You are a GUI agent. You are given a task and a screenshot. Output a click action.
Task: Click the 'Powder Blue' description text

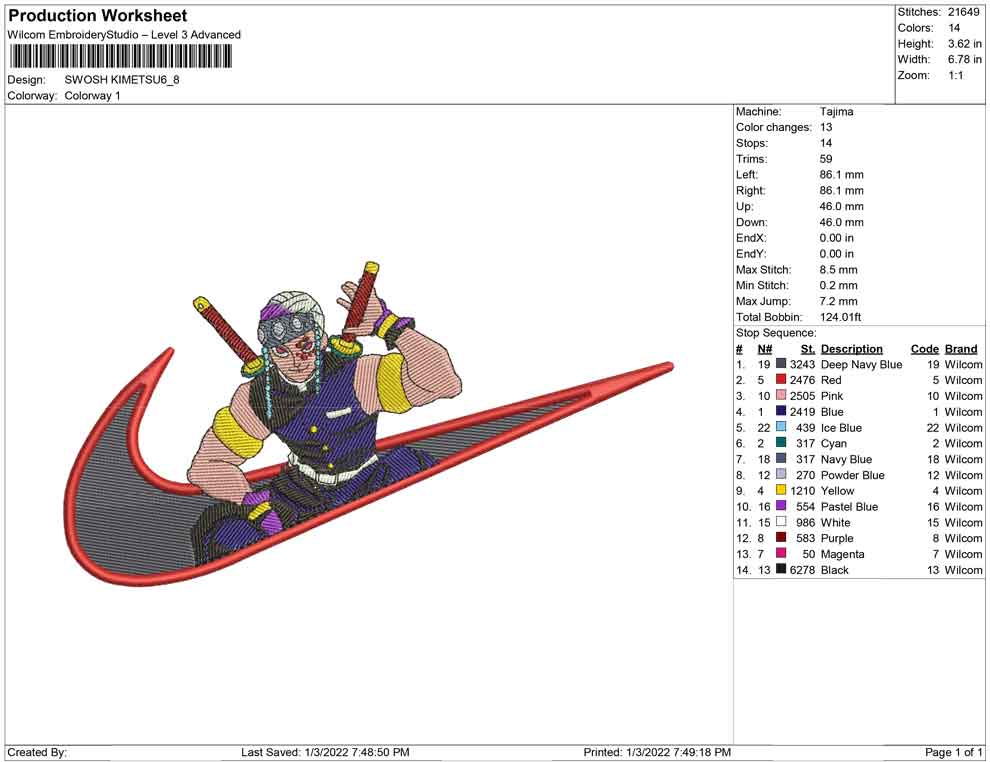point(852,475)
